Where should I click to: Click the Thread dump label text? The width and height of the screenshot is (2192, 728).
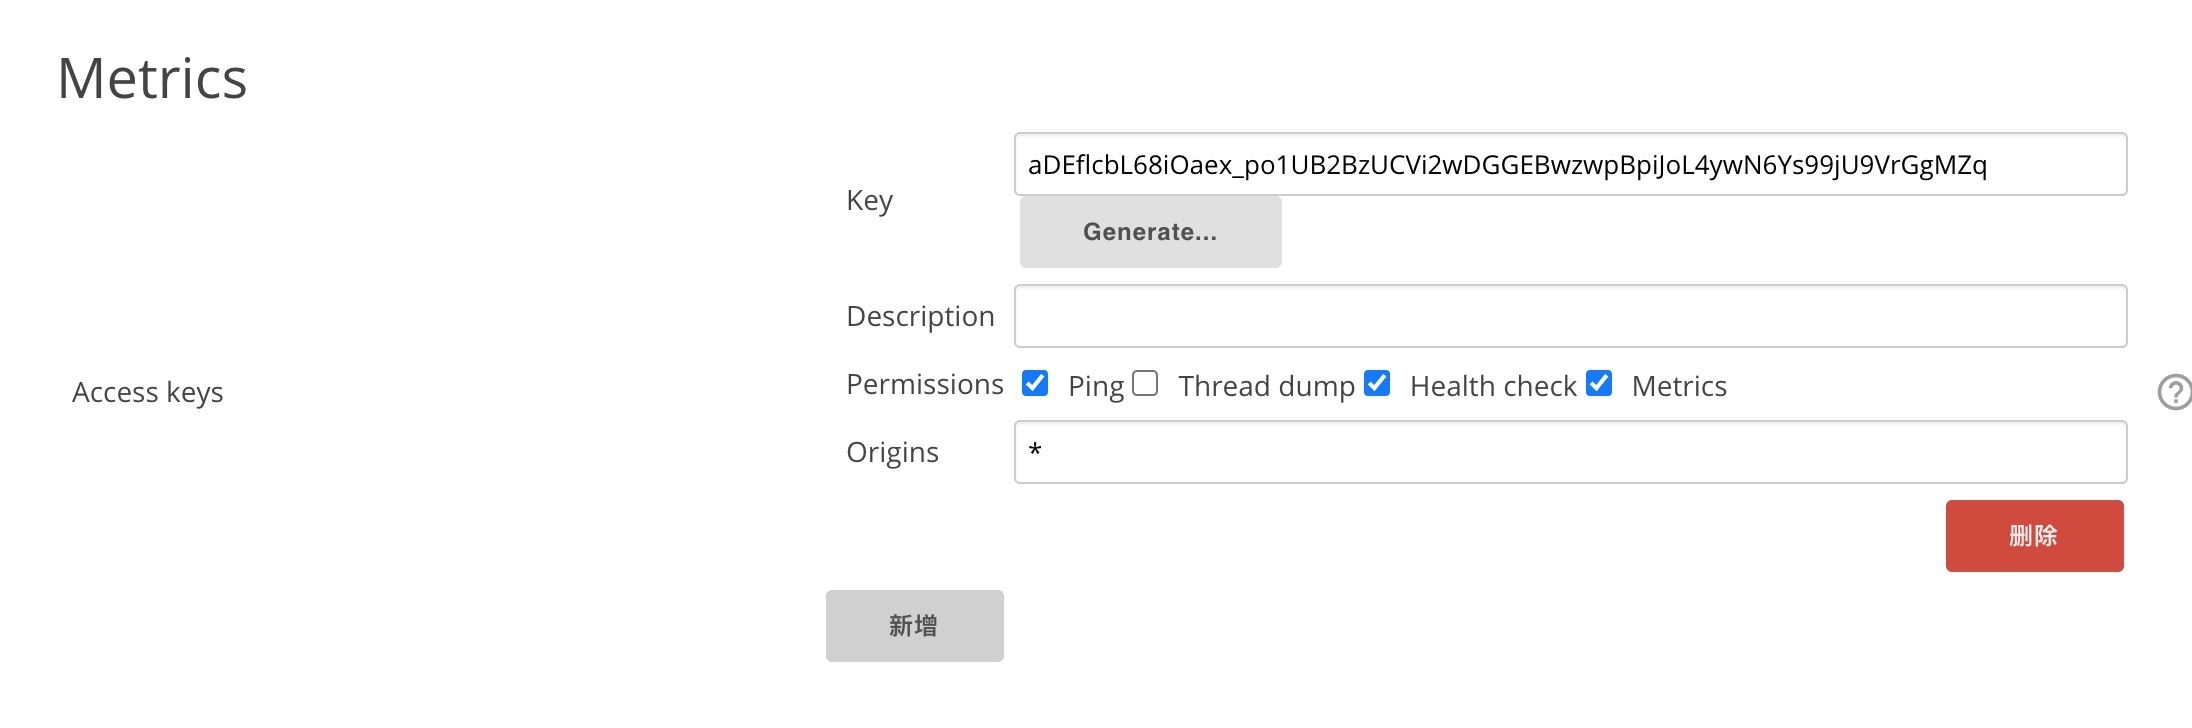[x=1266, y=386]
